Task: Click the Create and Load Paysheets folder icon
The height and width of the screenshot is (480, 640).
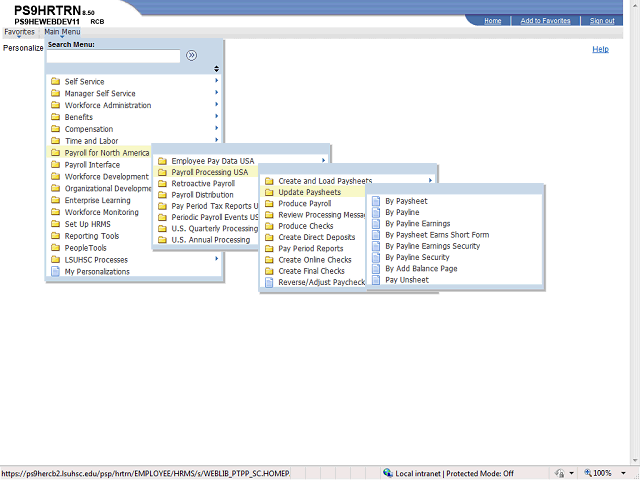Action: coord(269,180)
